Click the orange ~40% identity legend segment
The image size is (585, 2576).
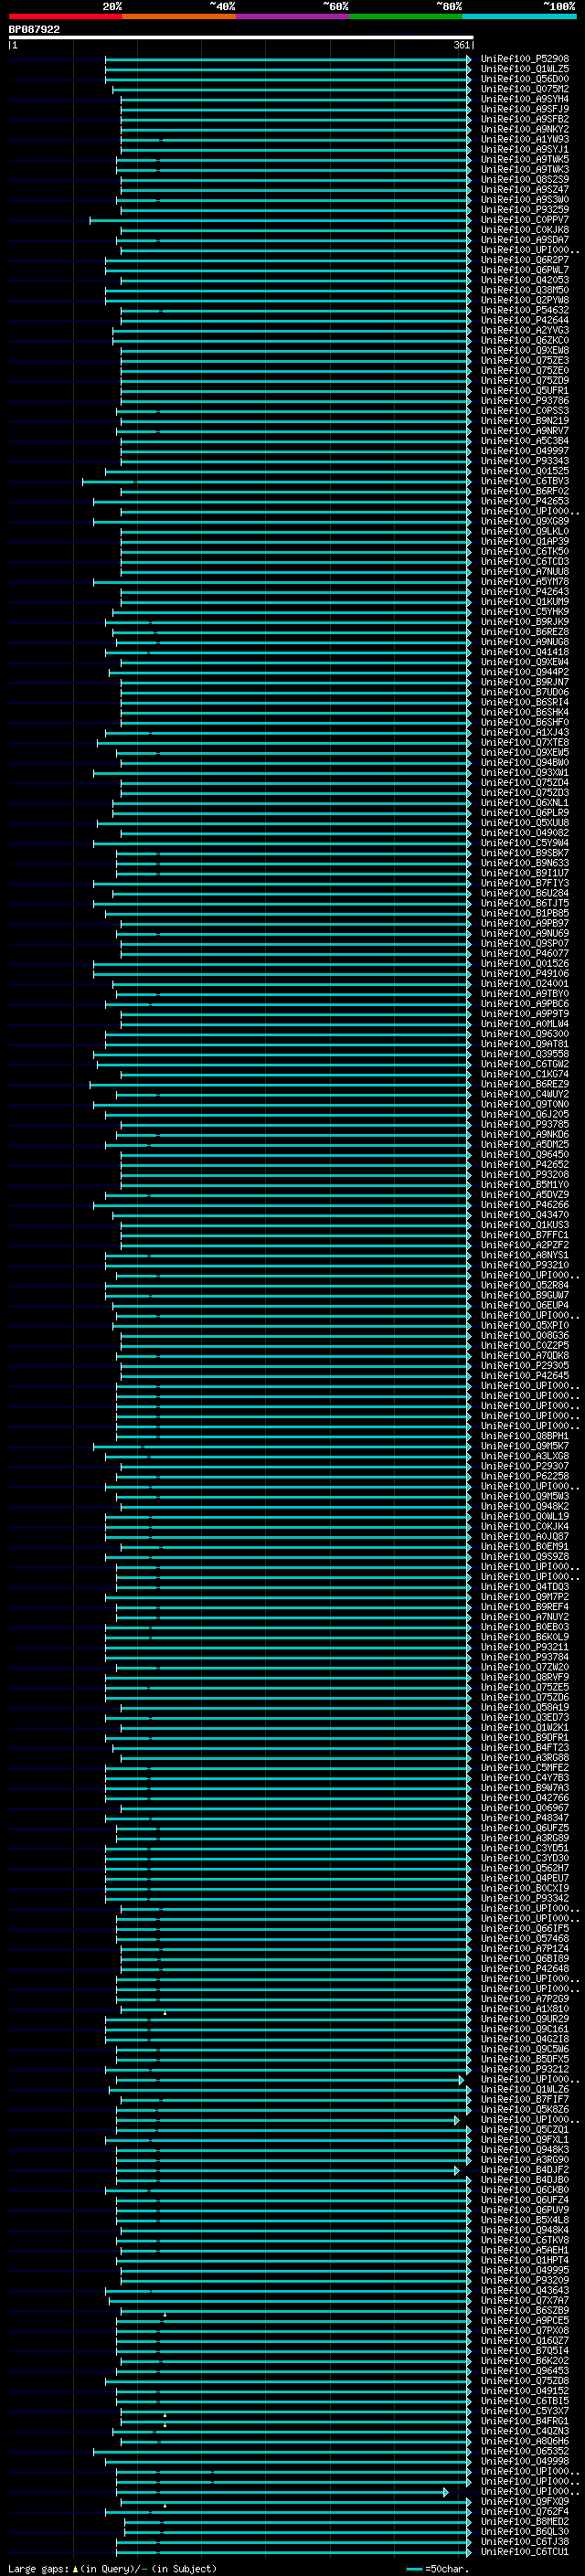click(x=179, y=17)
